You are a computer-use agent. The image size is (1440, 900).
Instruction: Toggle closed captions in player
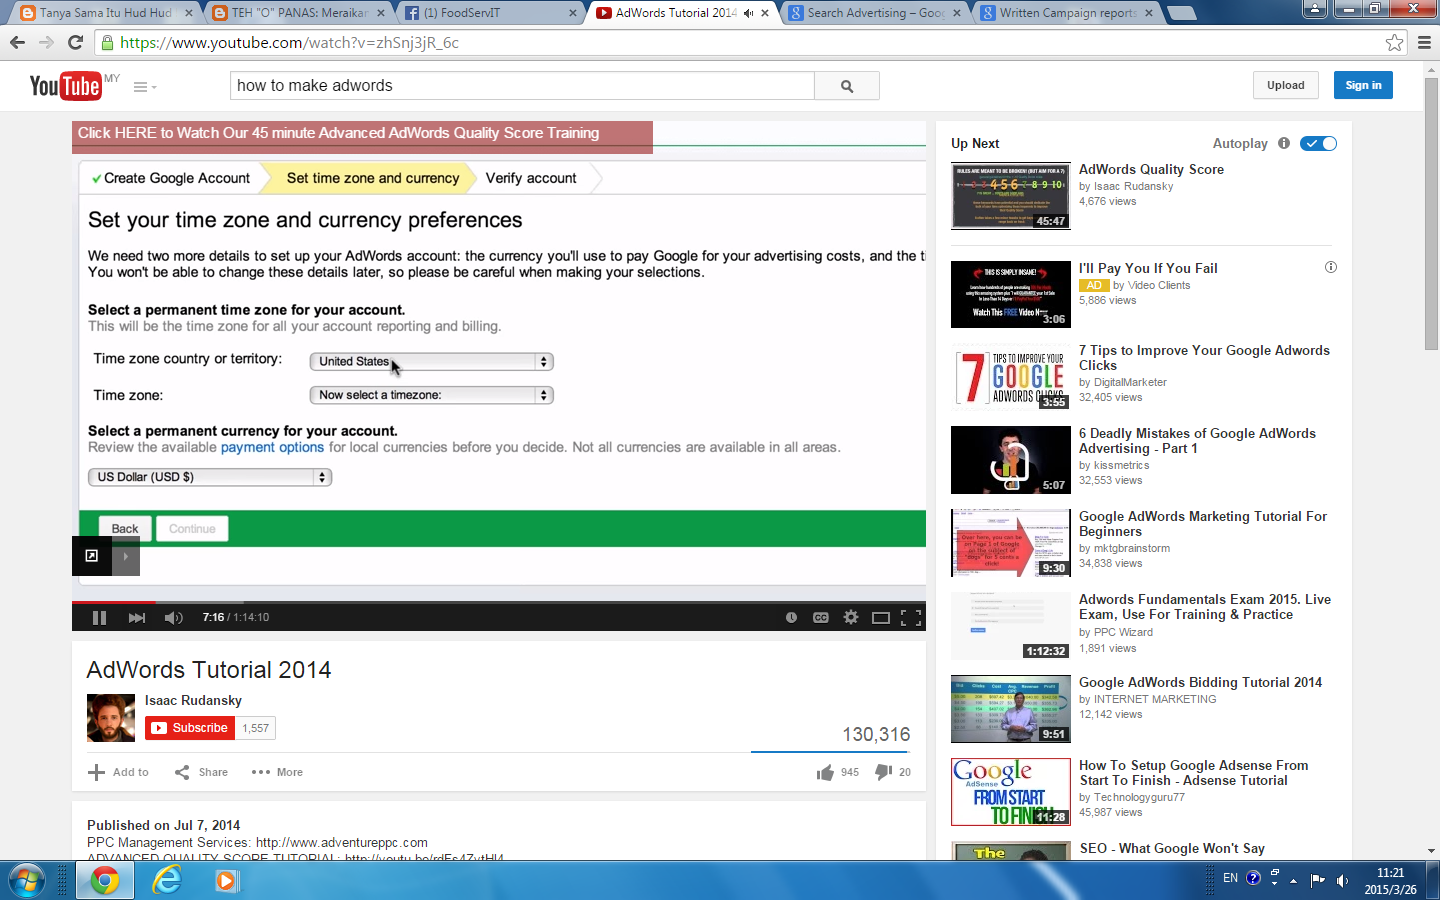[821, 618]
